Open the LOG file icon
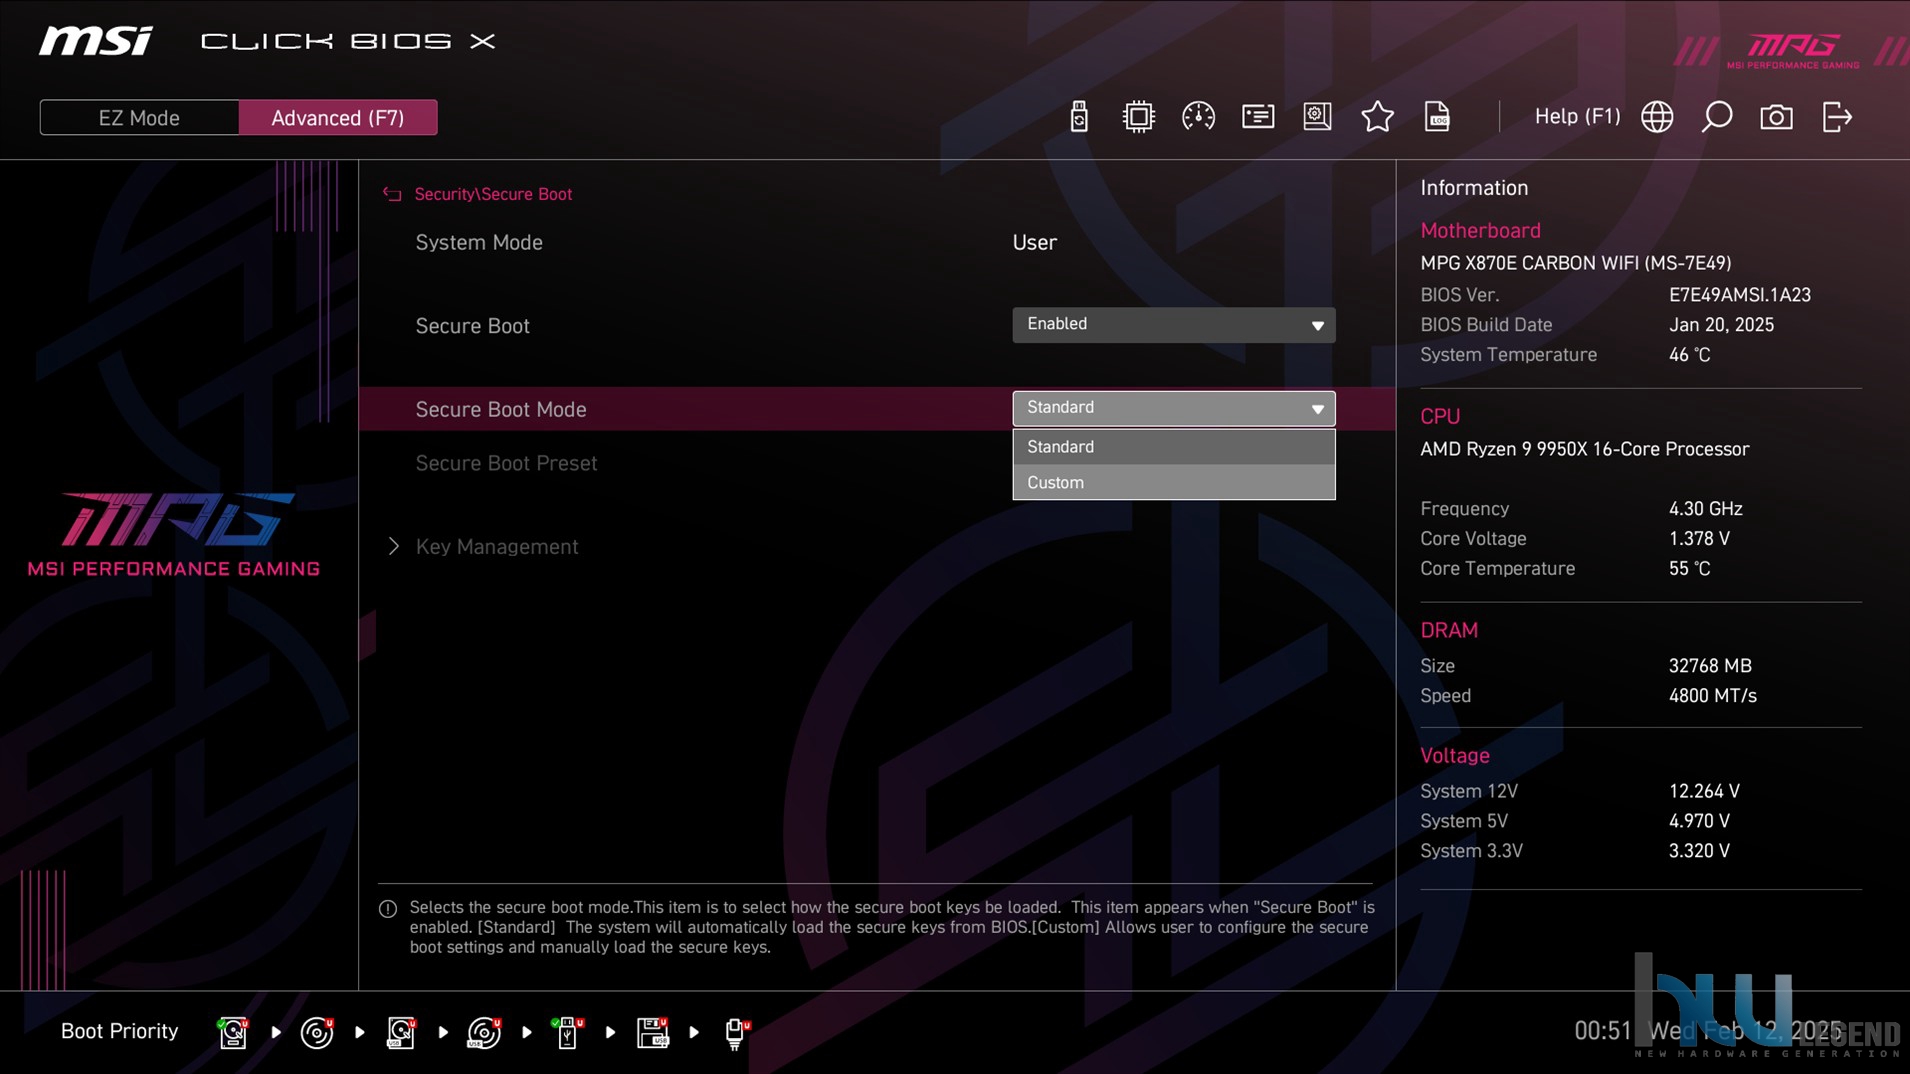Viewport: 1910px width, 1074px height. (x=1437, y=117)
